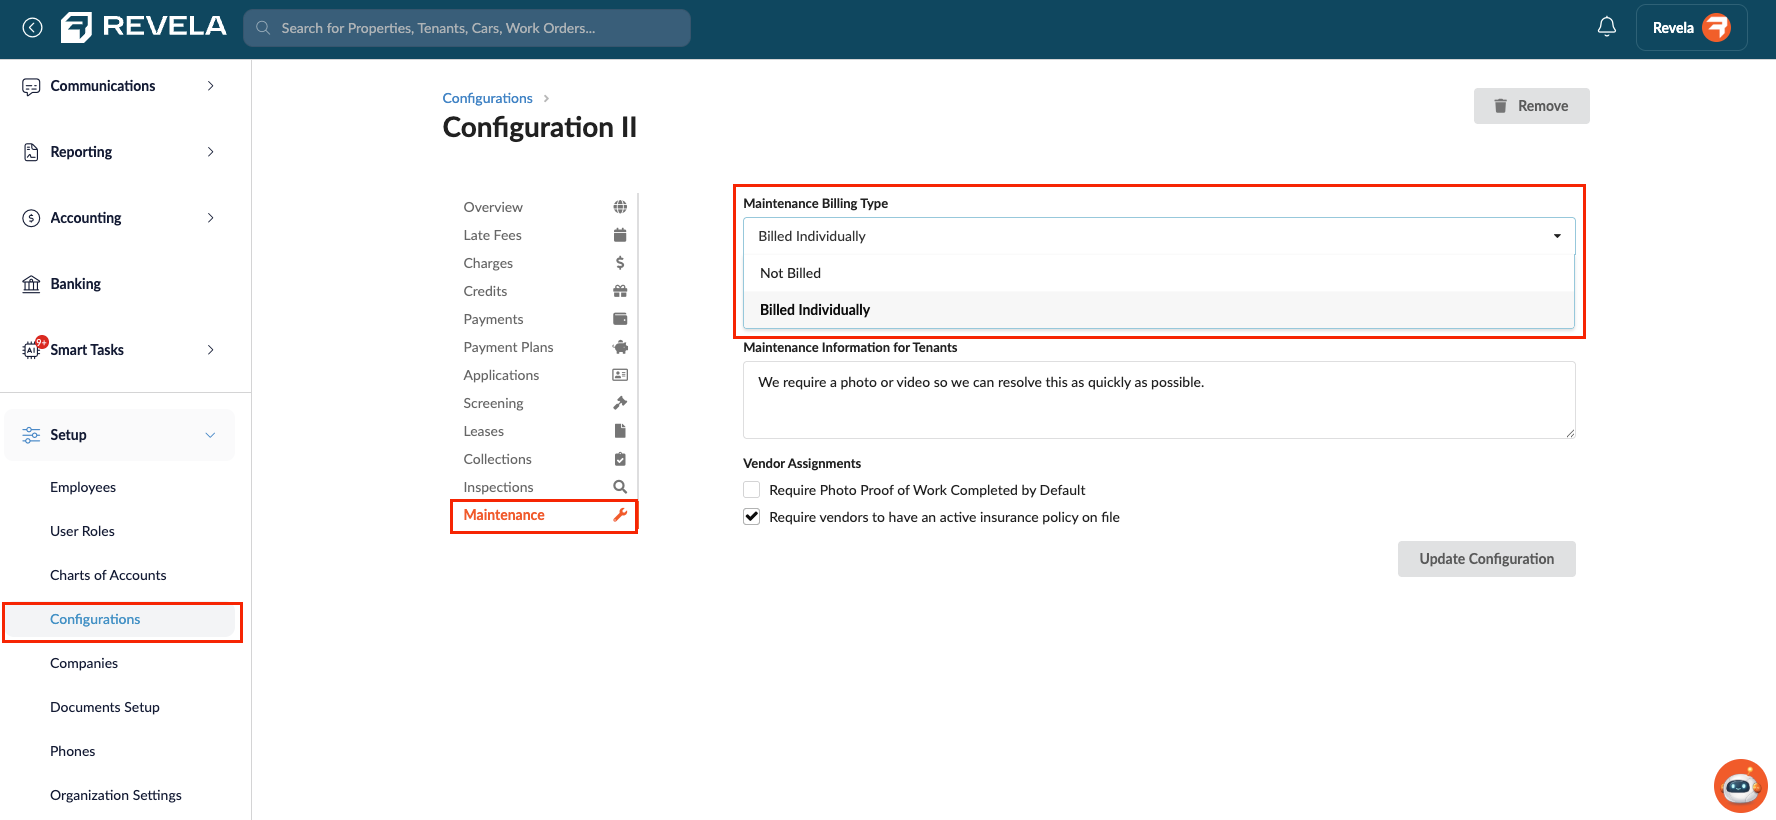Click the Leases file icon
1776x820 pixels.
[620, 431]
